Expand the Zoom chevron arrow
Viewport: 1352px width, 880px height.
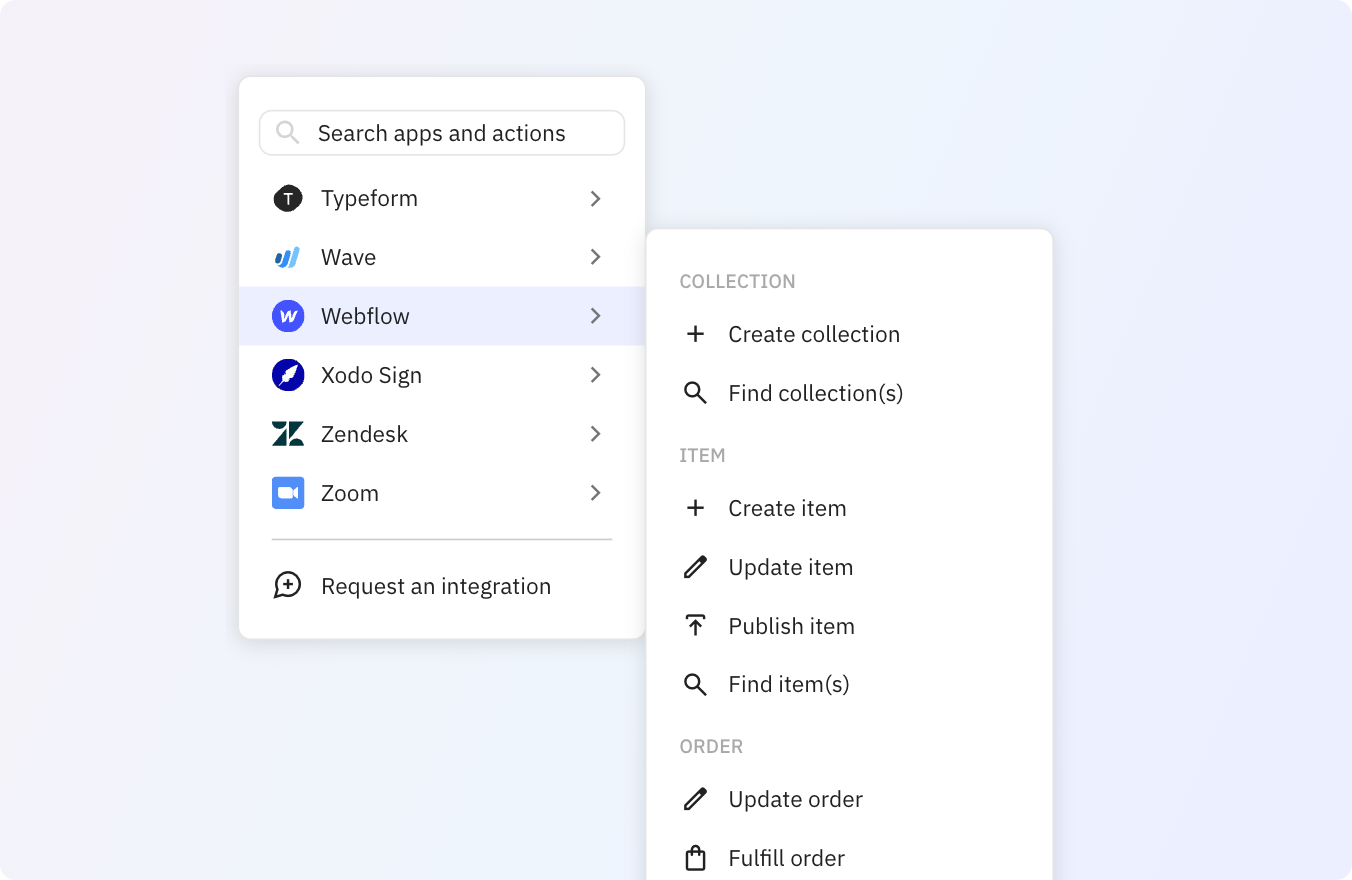pyautogui.click(x=596, y=493)
